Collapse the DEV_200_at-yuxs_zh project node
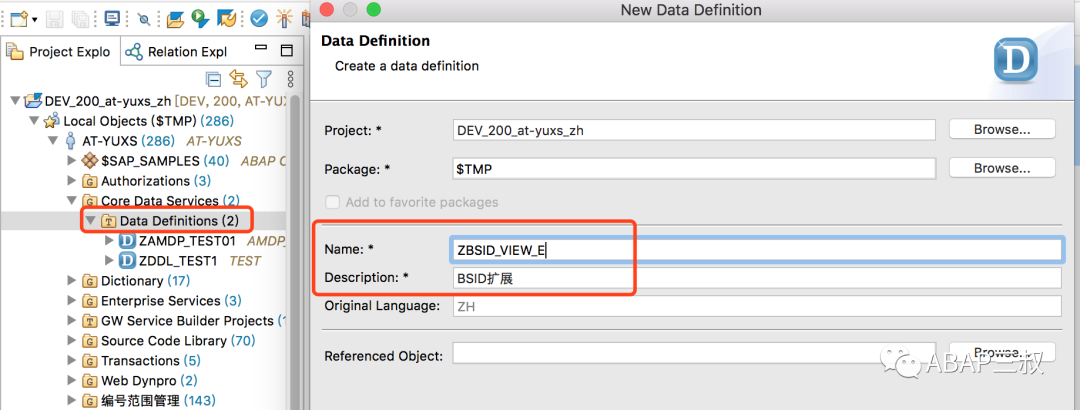 click(x=15, y=101)
